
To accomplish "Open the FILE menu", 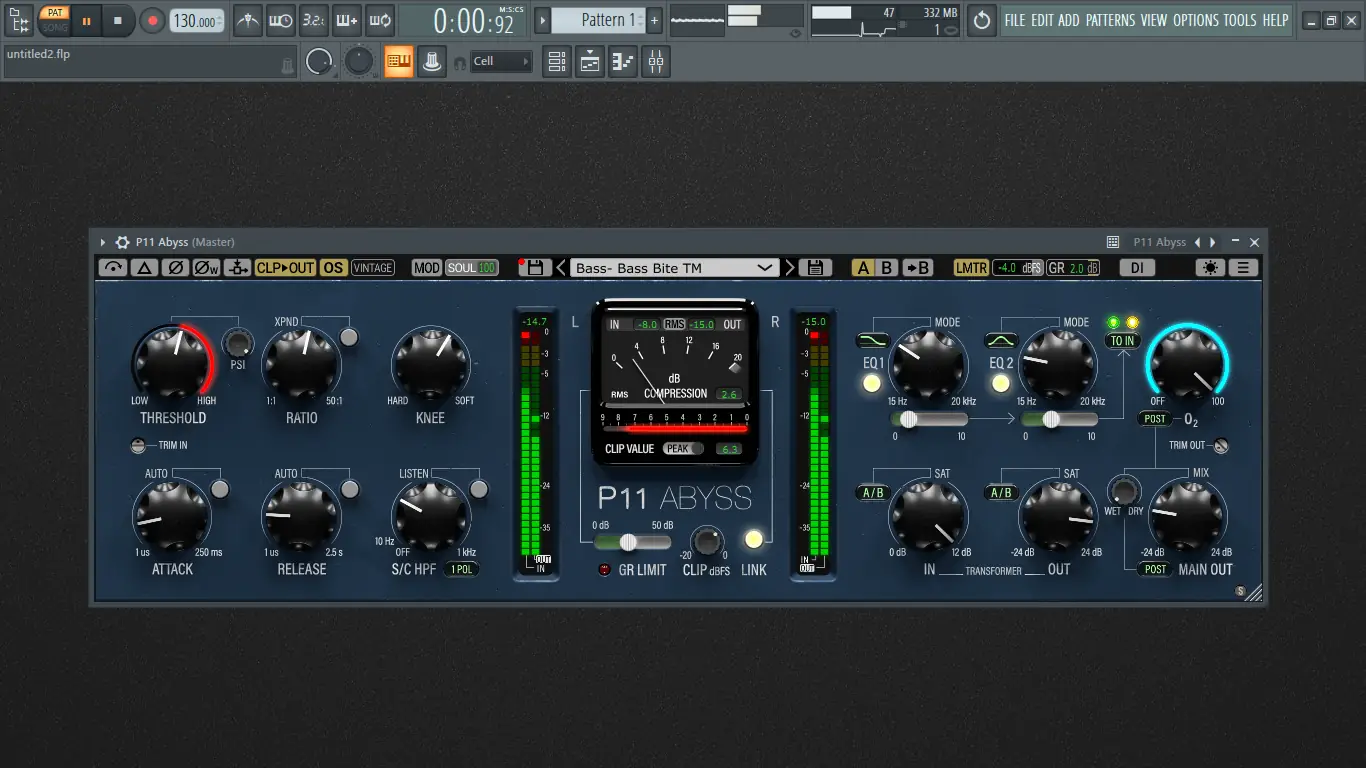I will click(1015, 20).
